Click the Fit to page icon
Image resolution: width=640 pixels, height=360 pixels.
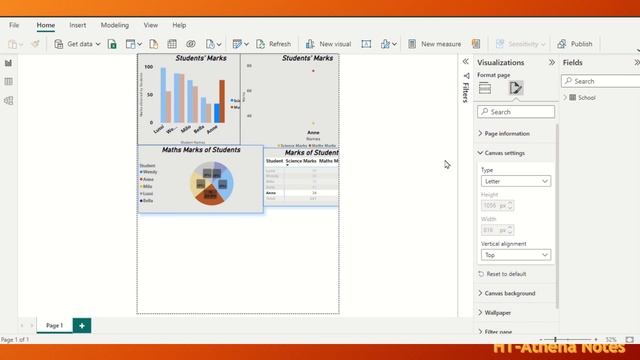point(629,340)
